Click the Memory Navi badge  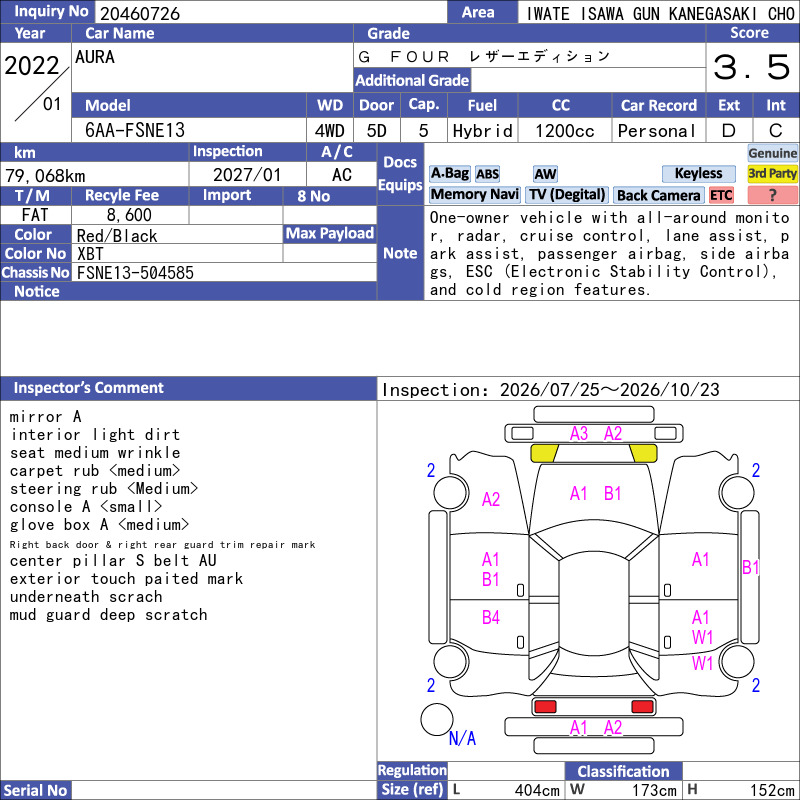point(474,195)
